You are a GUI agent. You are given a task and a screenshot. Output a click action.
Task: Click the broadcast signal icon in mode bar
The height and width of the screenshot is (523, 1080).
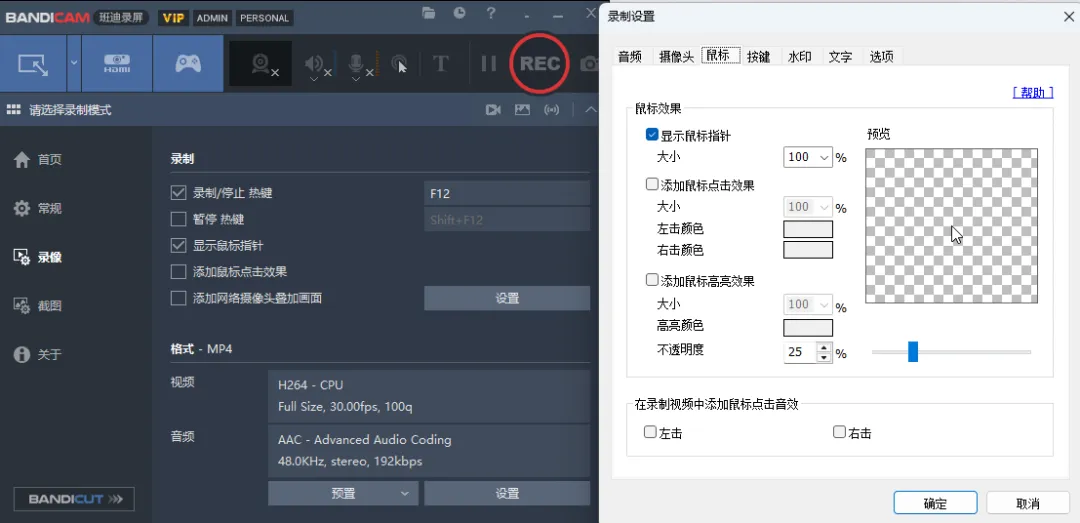coord(551,110)
